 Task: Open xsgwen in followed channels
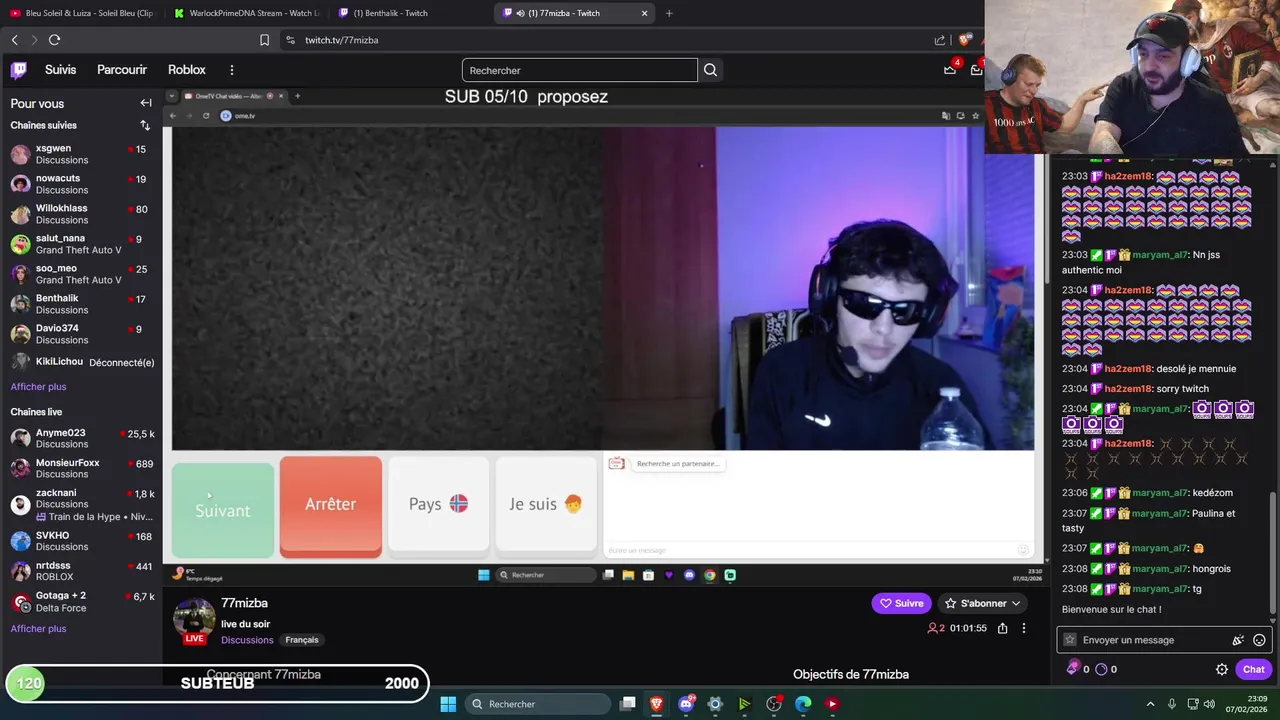tap(82, 154)
